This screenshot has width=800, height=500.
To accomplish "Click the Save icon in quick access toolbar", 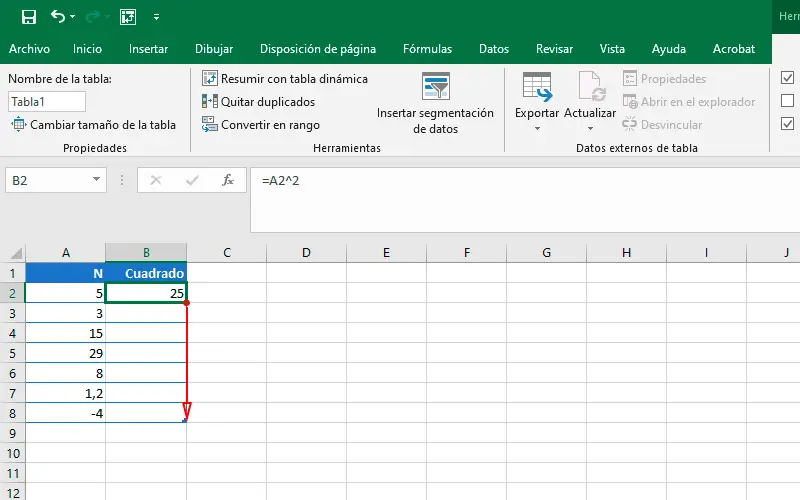I will [28, 17].
